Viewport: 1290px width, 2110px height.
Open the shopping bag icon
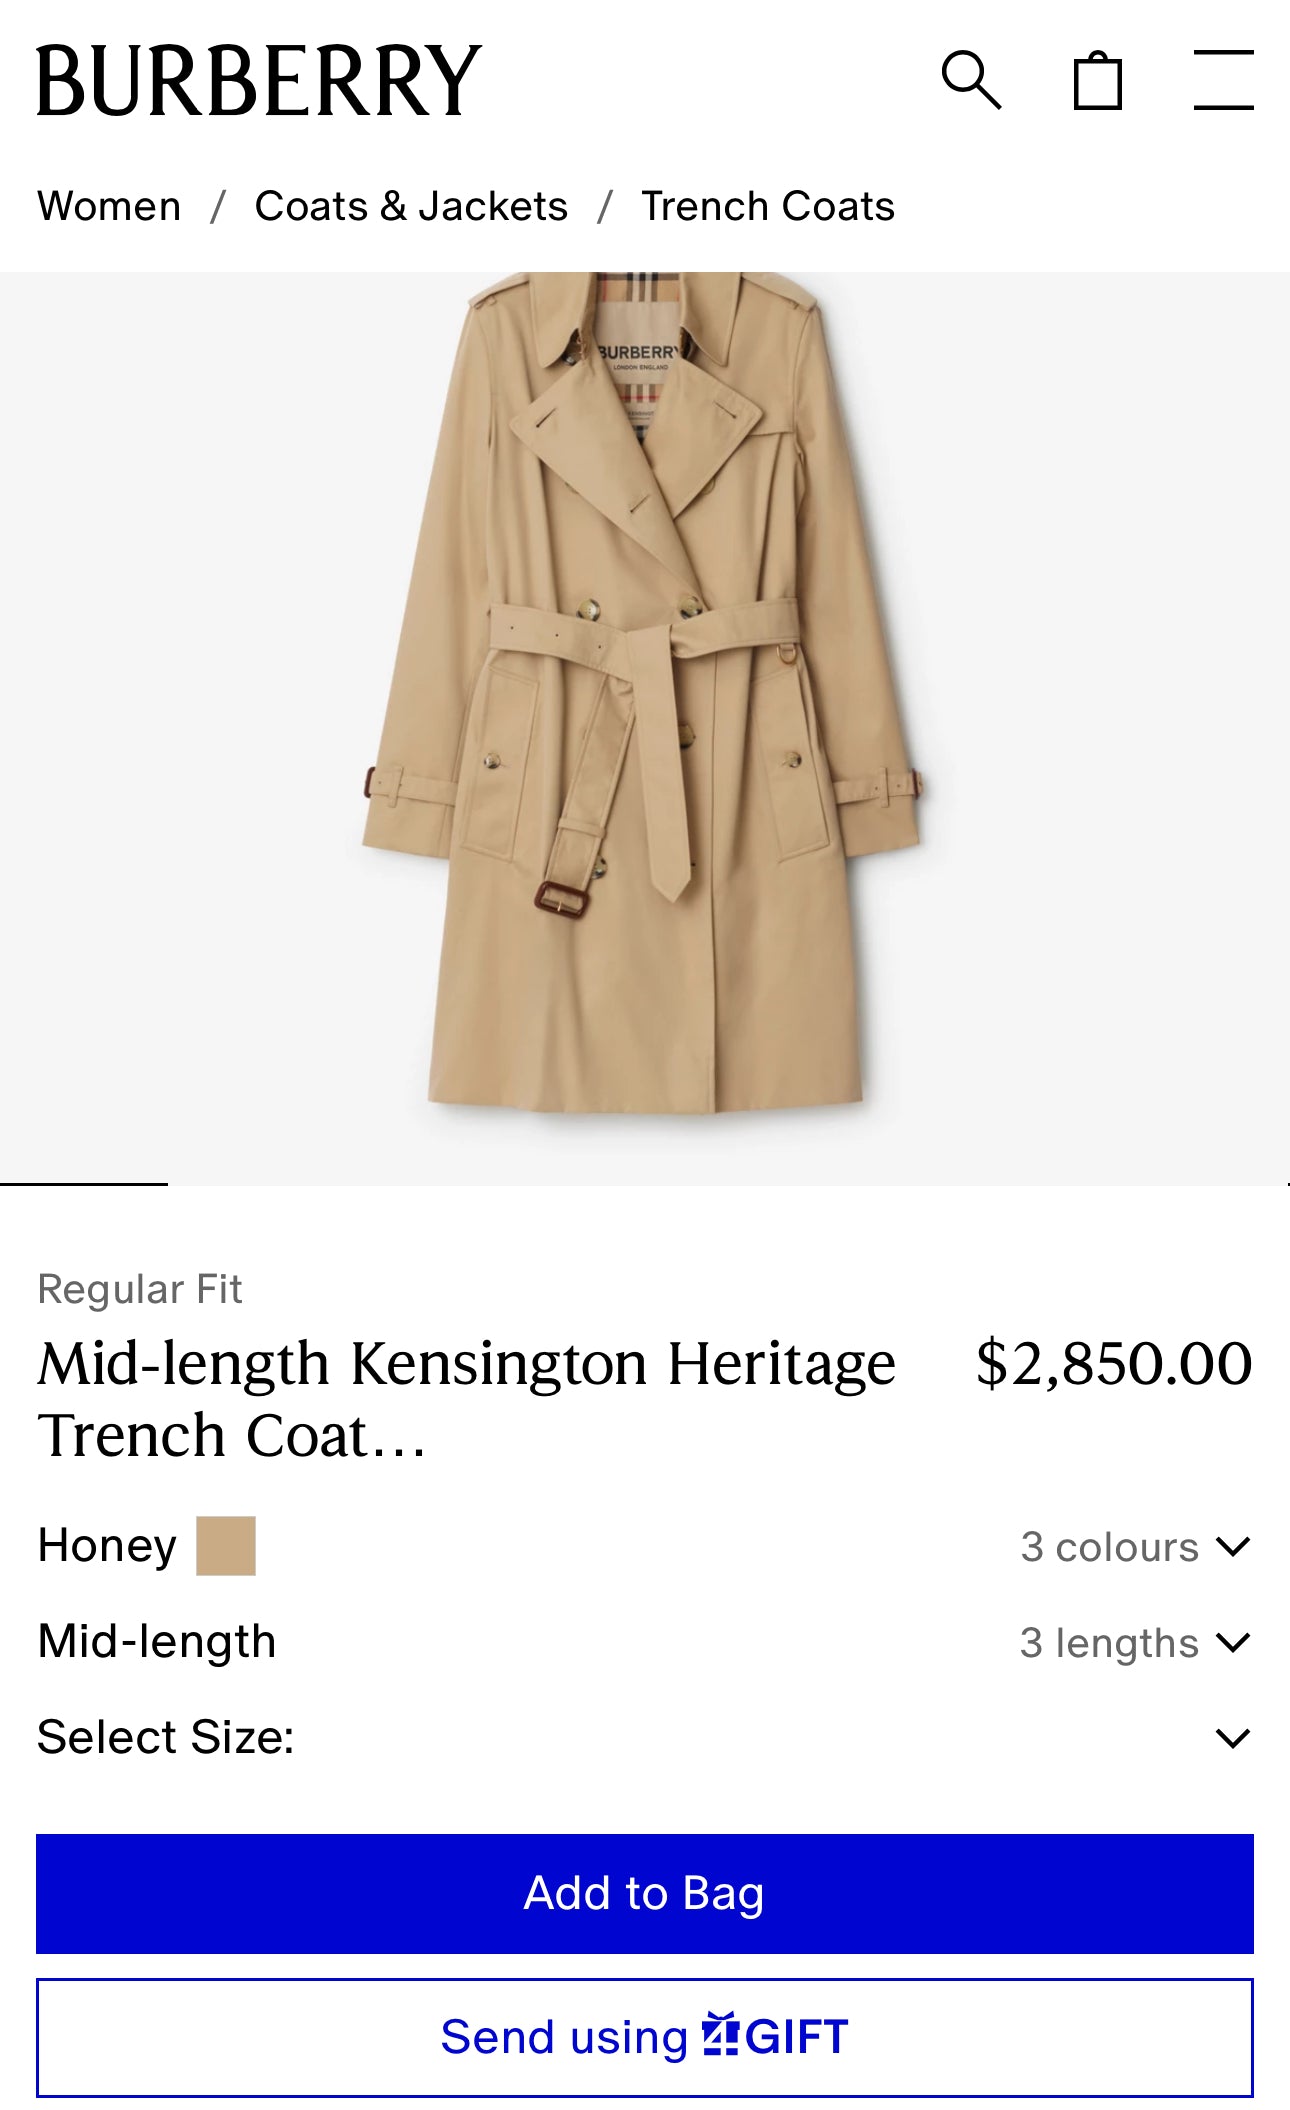coord(1097,80)
